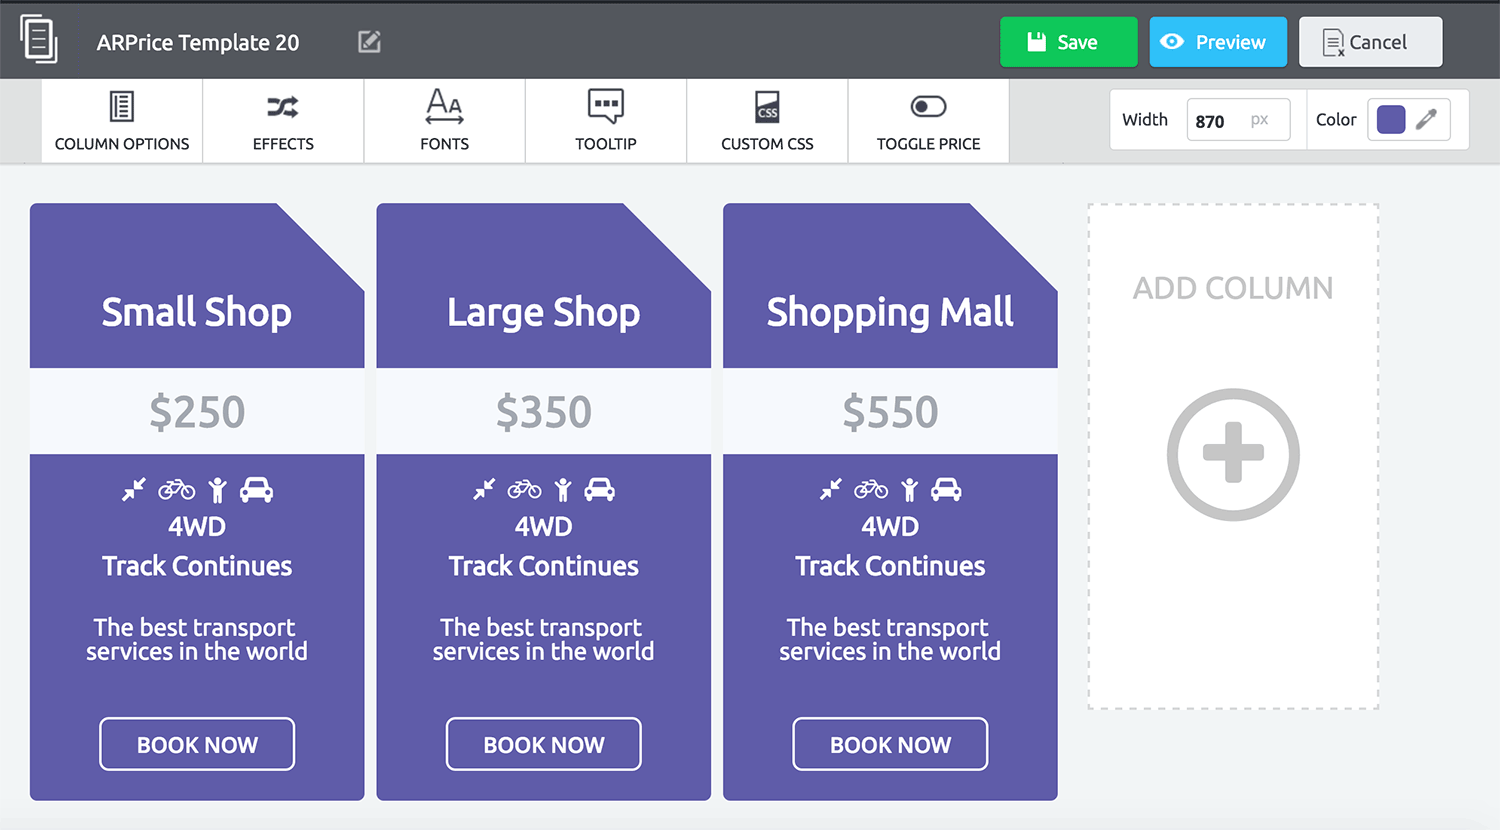
Task: Click the template document icon in header
Action: 39,40
